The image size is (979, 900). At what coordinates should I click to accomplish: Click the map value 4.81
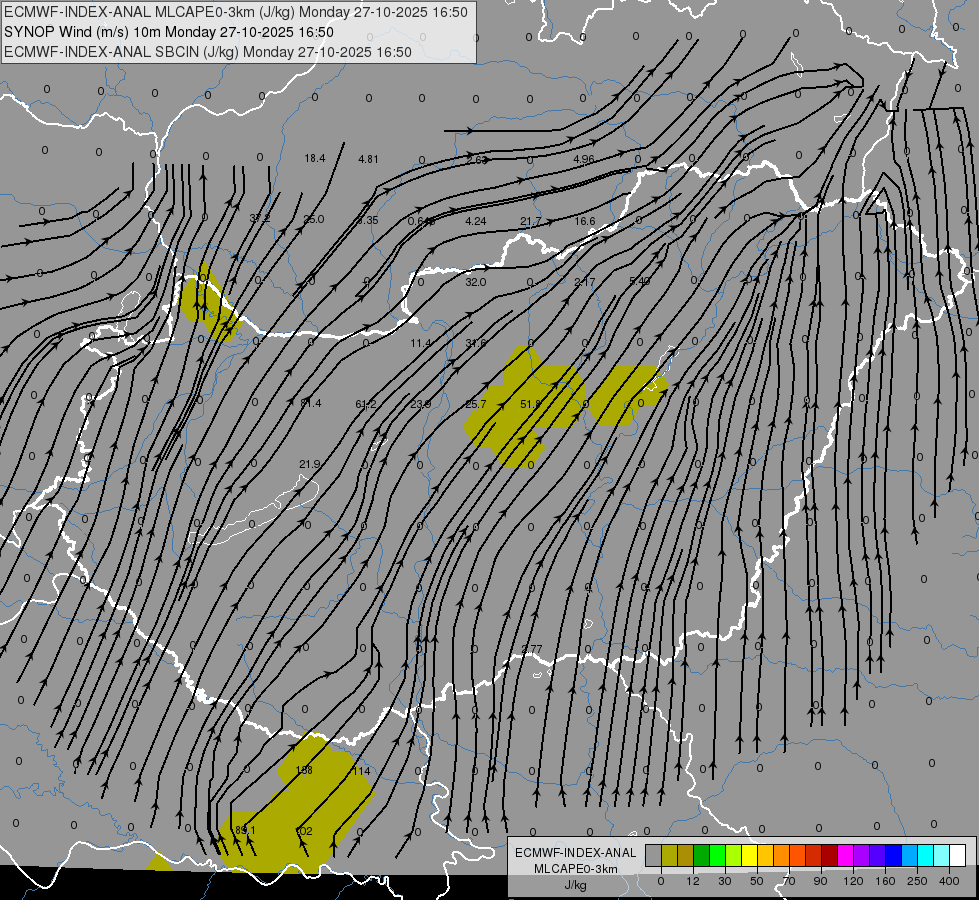tap(368, 159)
